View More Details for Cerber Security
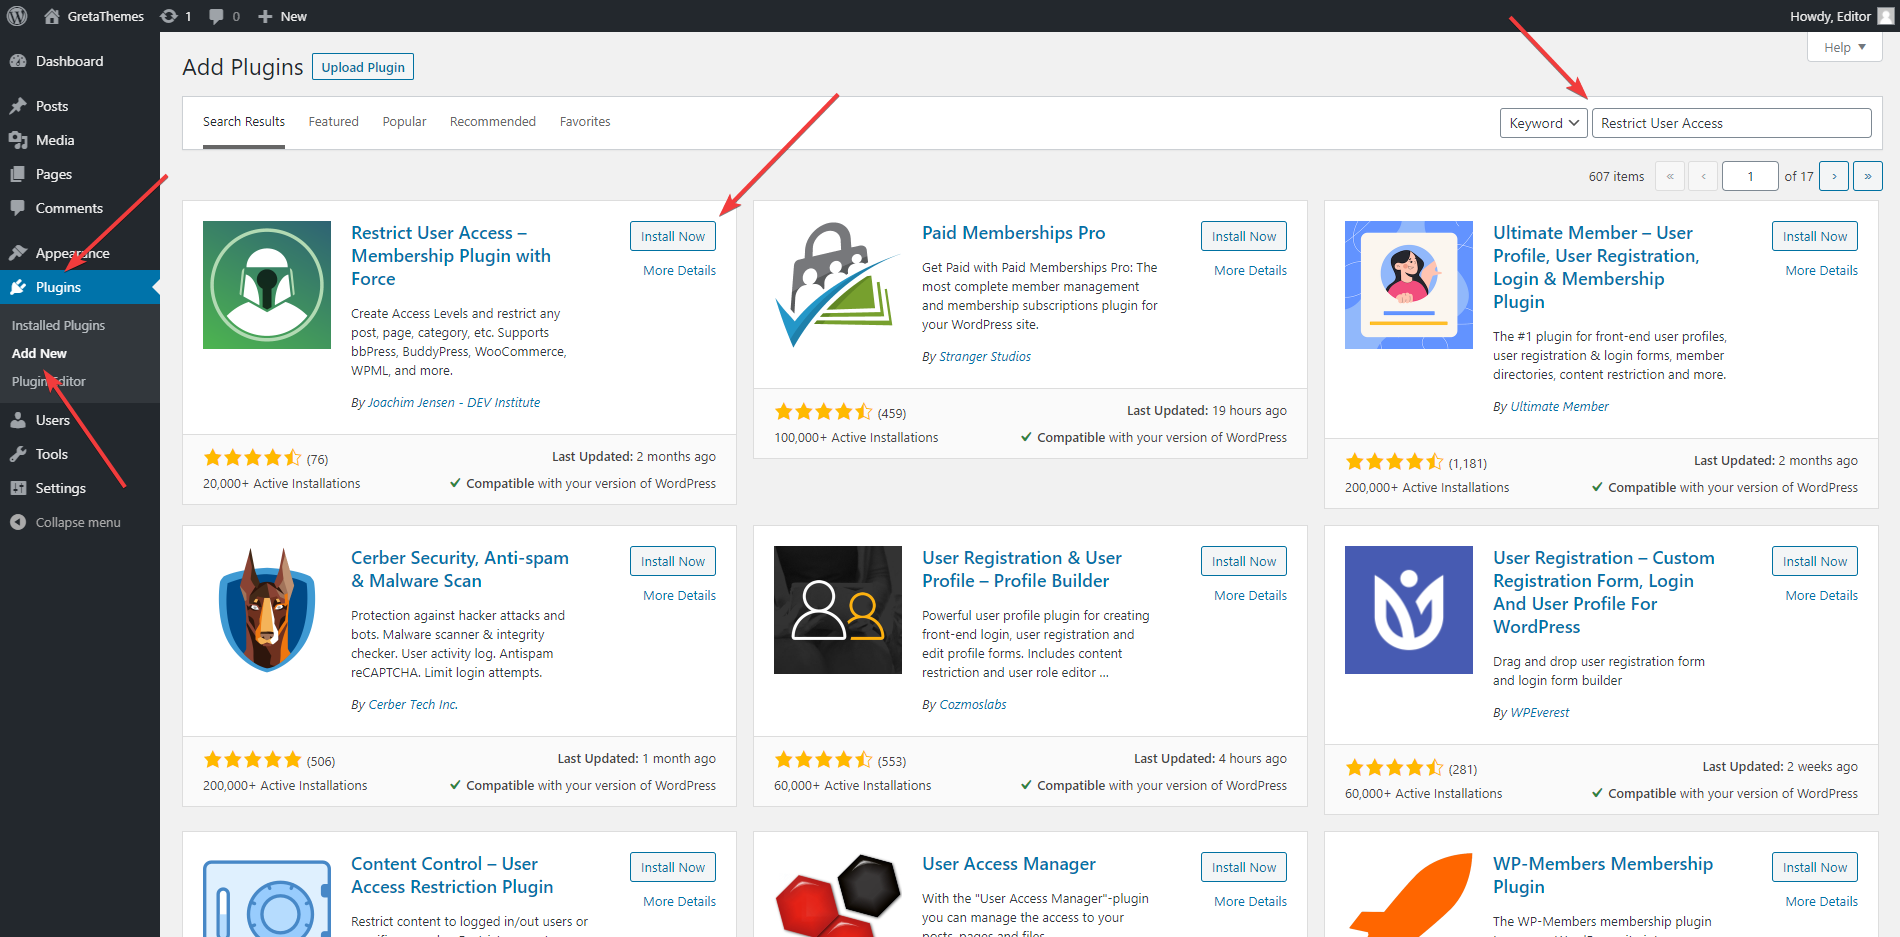 679,595
